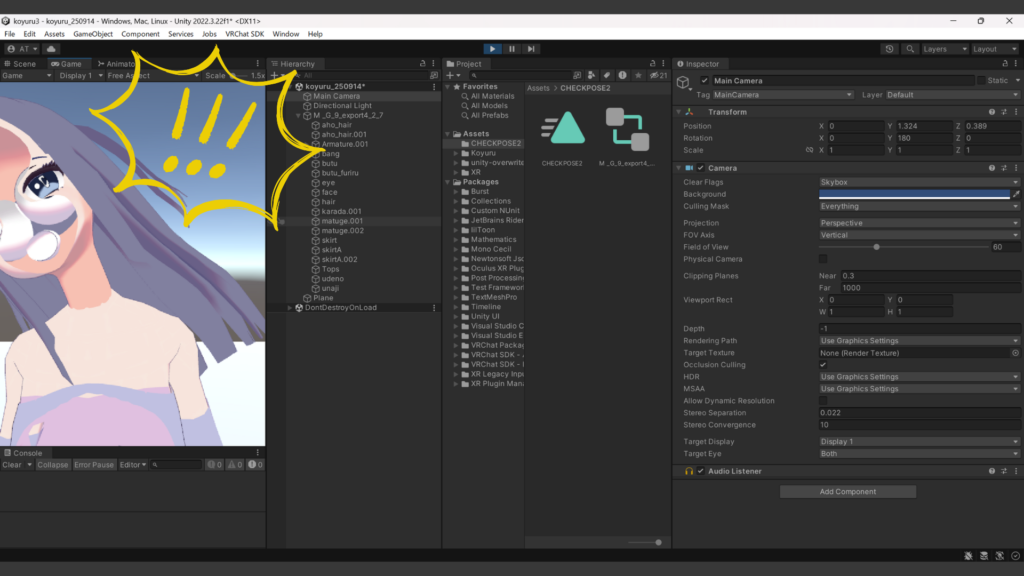Click the Console Clear button
This screenshot has height=576, width=1024.
coord(12,465)
